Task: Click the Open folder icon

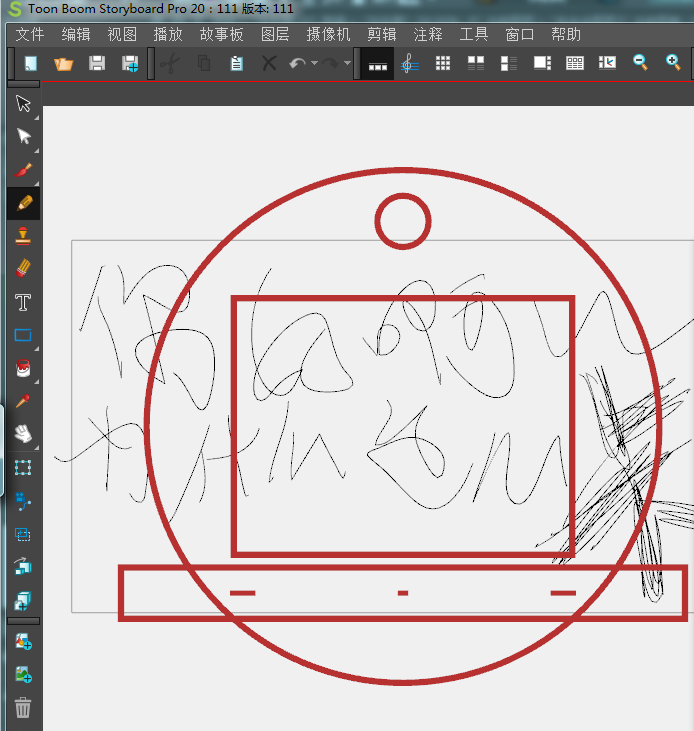Action: [63, 63]
